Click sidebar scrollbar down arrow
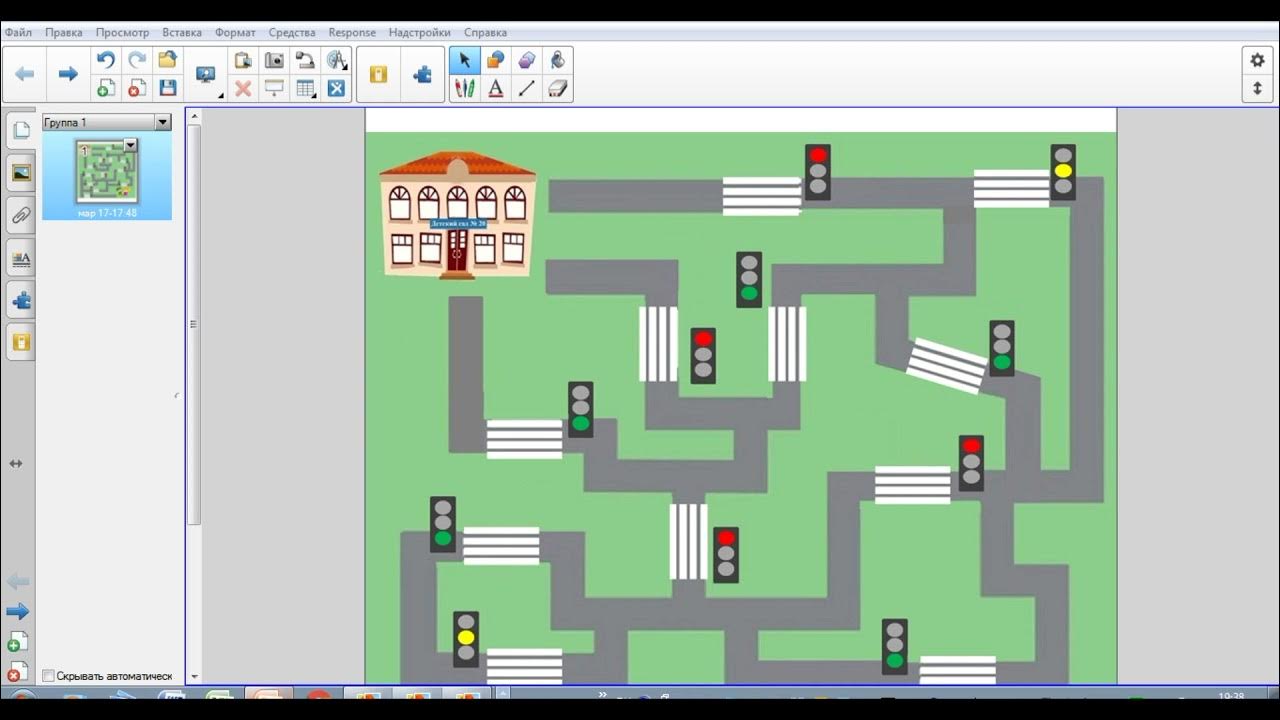Screen dimensions: 1280x720 [194, 677]
